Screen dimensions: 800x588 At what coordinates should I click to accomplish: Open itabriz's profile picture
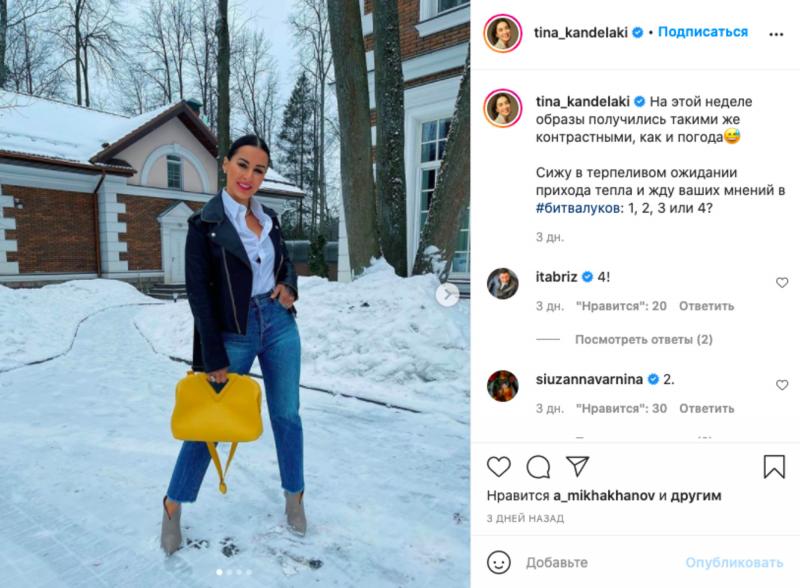tap(503, 283)
